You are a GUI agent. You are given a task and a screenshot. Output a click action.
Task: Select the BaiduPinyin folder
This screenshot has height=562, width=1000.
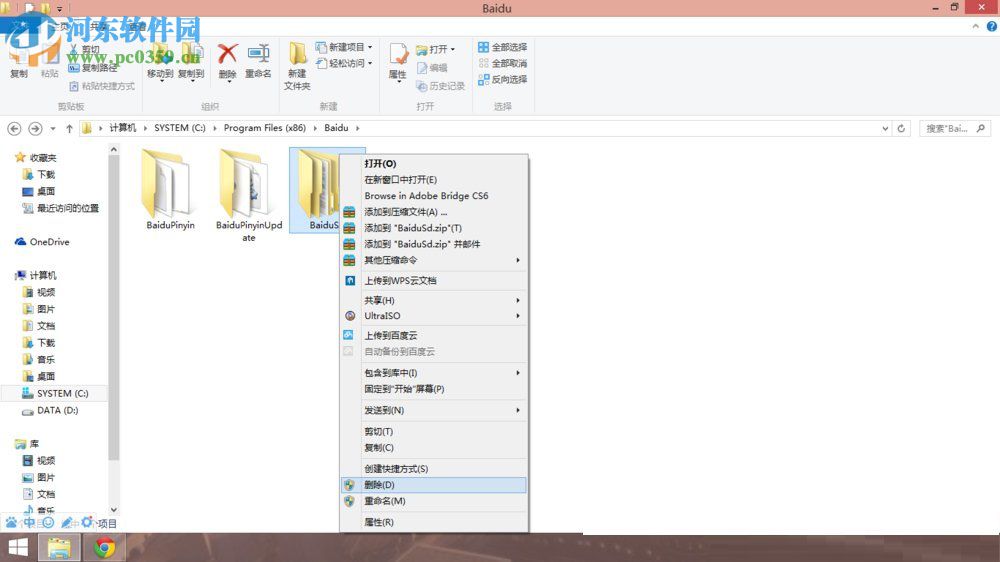[x=170, y=189]
